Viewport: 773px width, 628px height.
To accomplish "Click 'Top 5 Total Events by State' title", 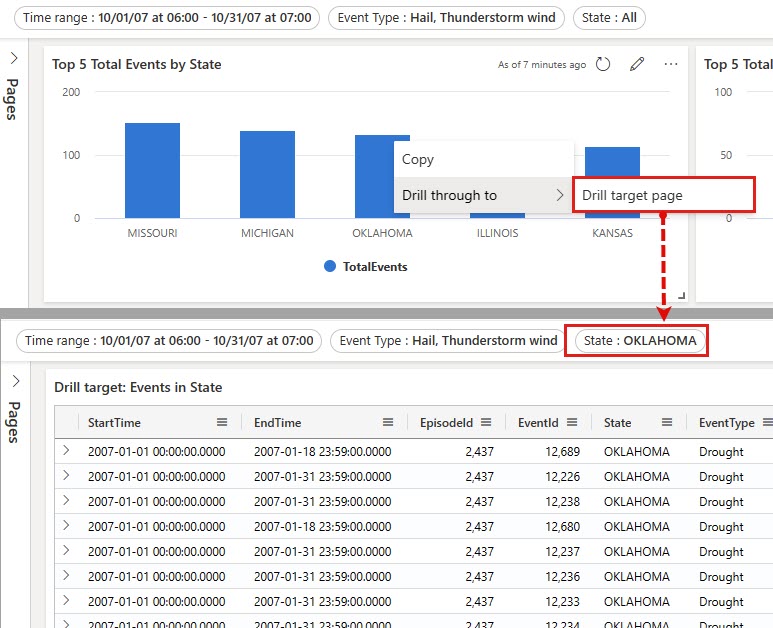I will click(x=137, y=65).
